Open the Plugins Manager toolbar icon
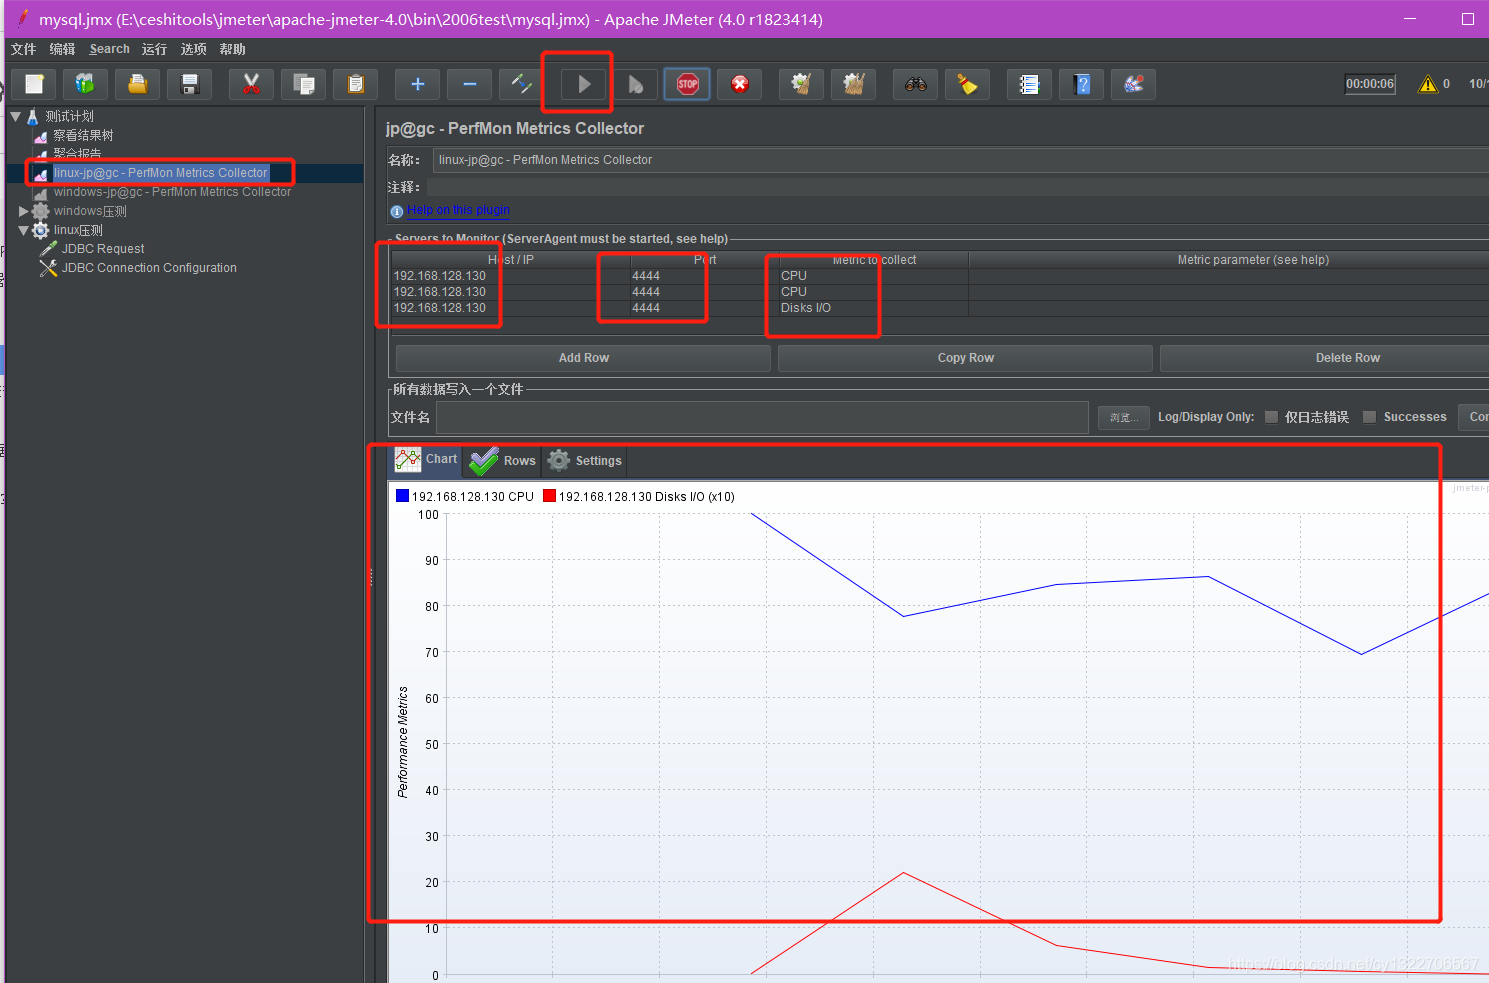 point(1134,84)
